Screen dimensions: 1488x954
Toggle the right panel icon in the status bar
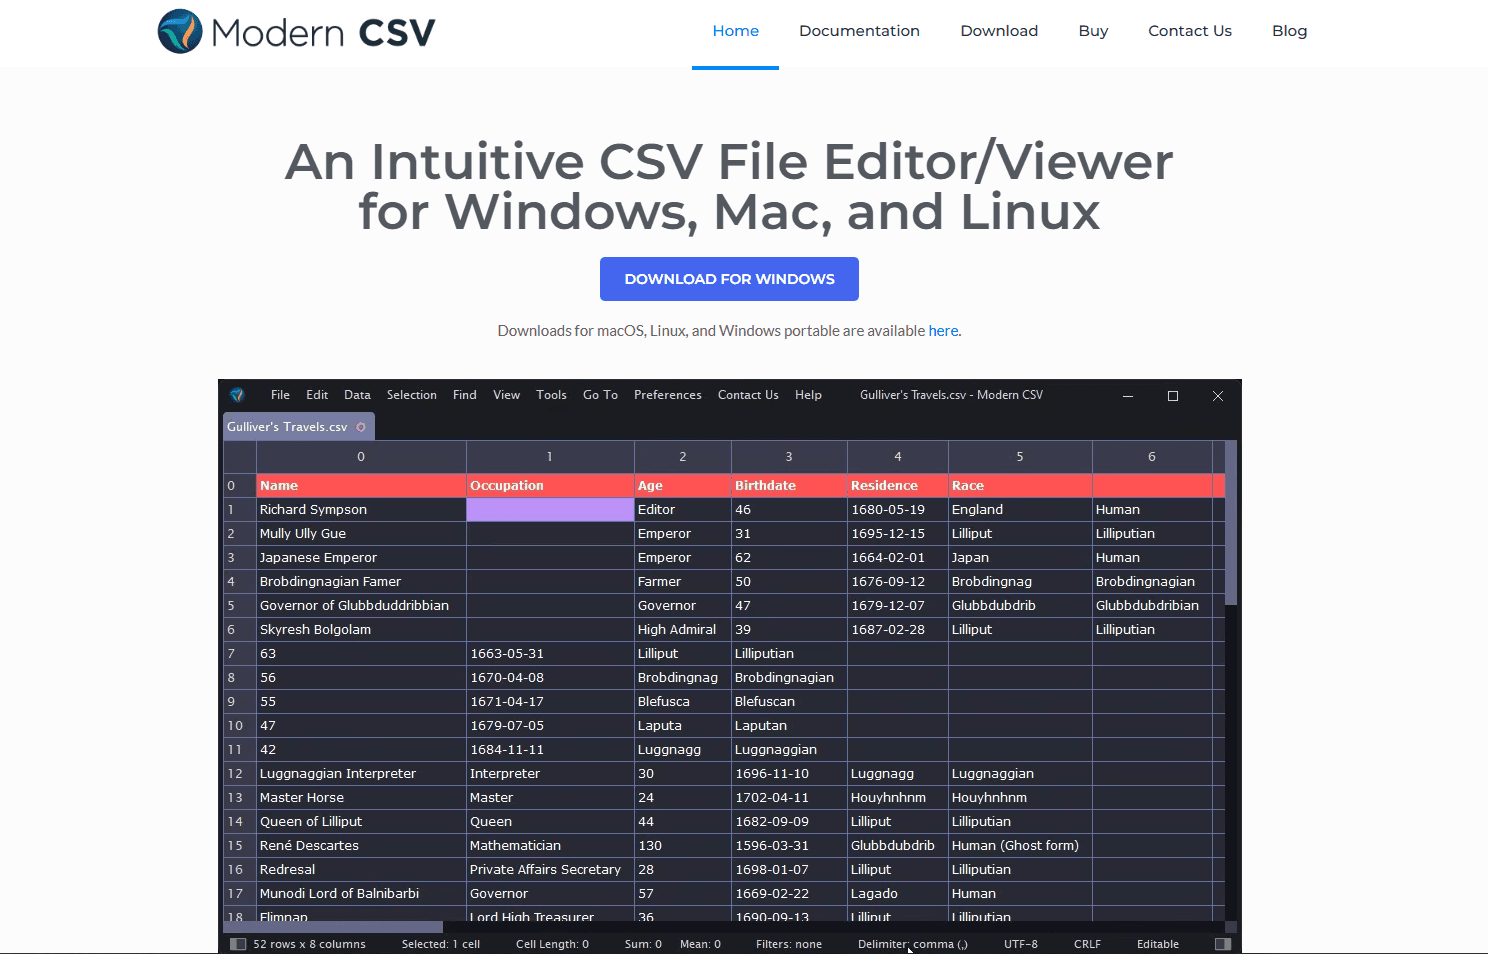click(1222, 943)
